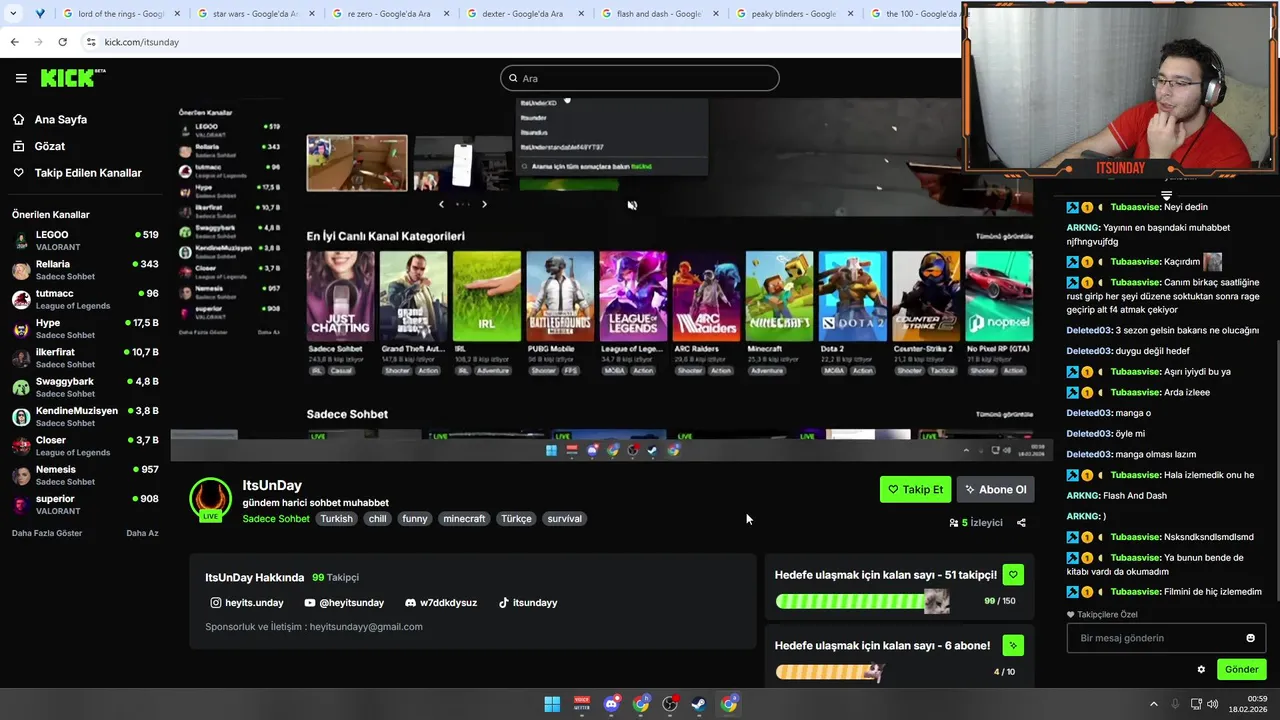Open Instagram link heyits.unday
The image size is (1280, 720).
coord(247,603)
